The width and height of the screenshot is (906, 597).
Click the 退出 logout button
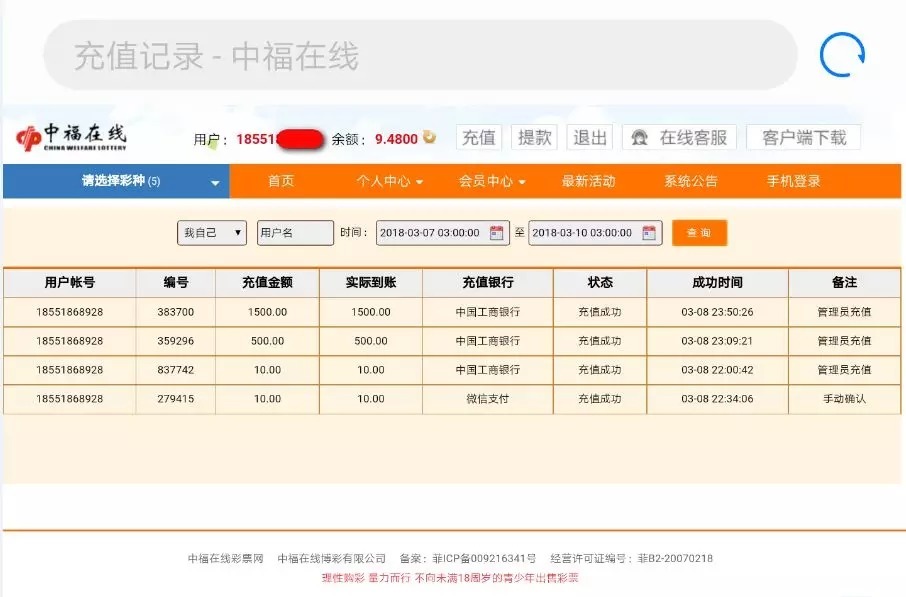click(x=589, y=137)
